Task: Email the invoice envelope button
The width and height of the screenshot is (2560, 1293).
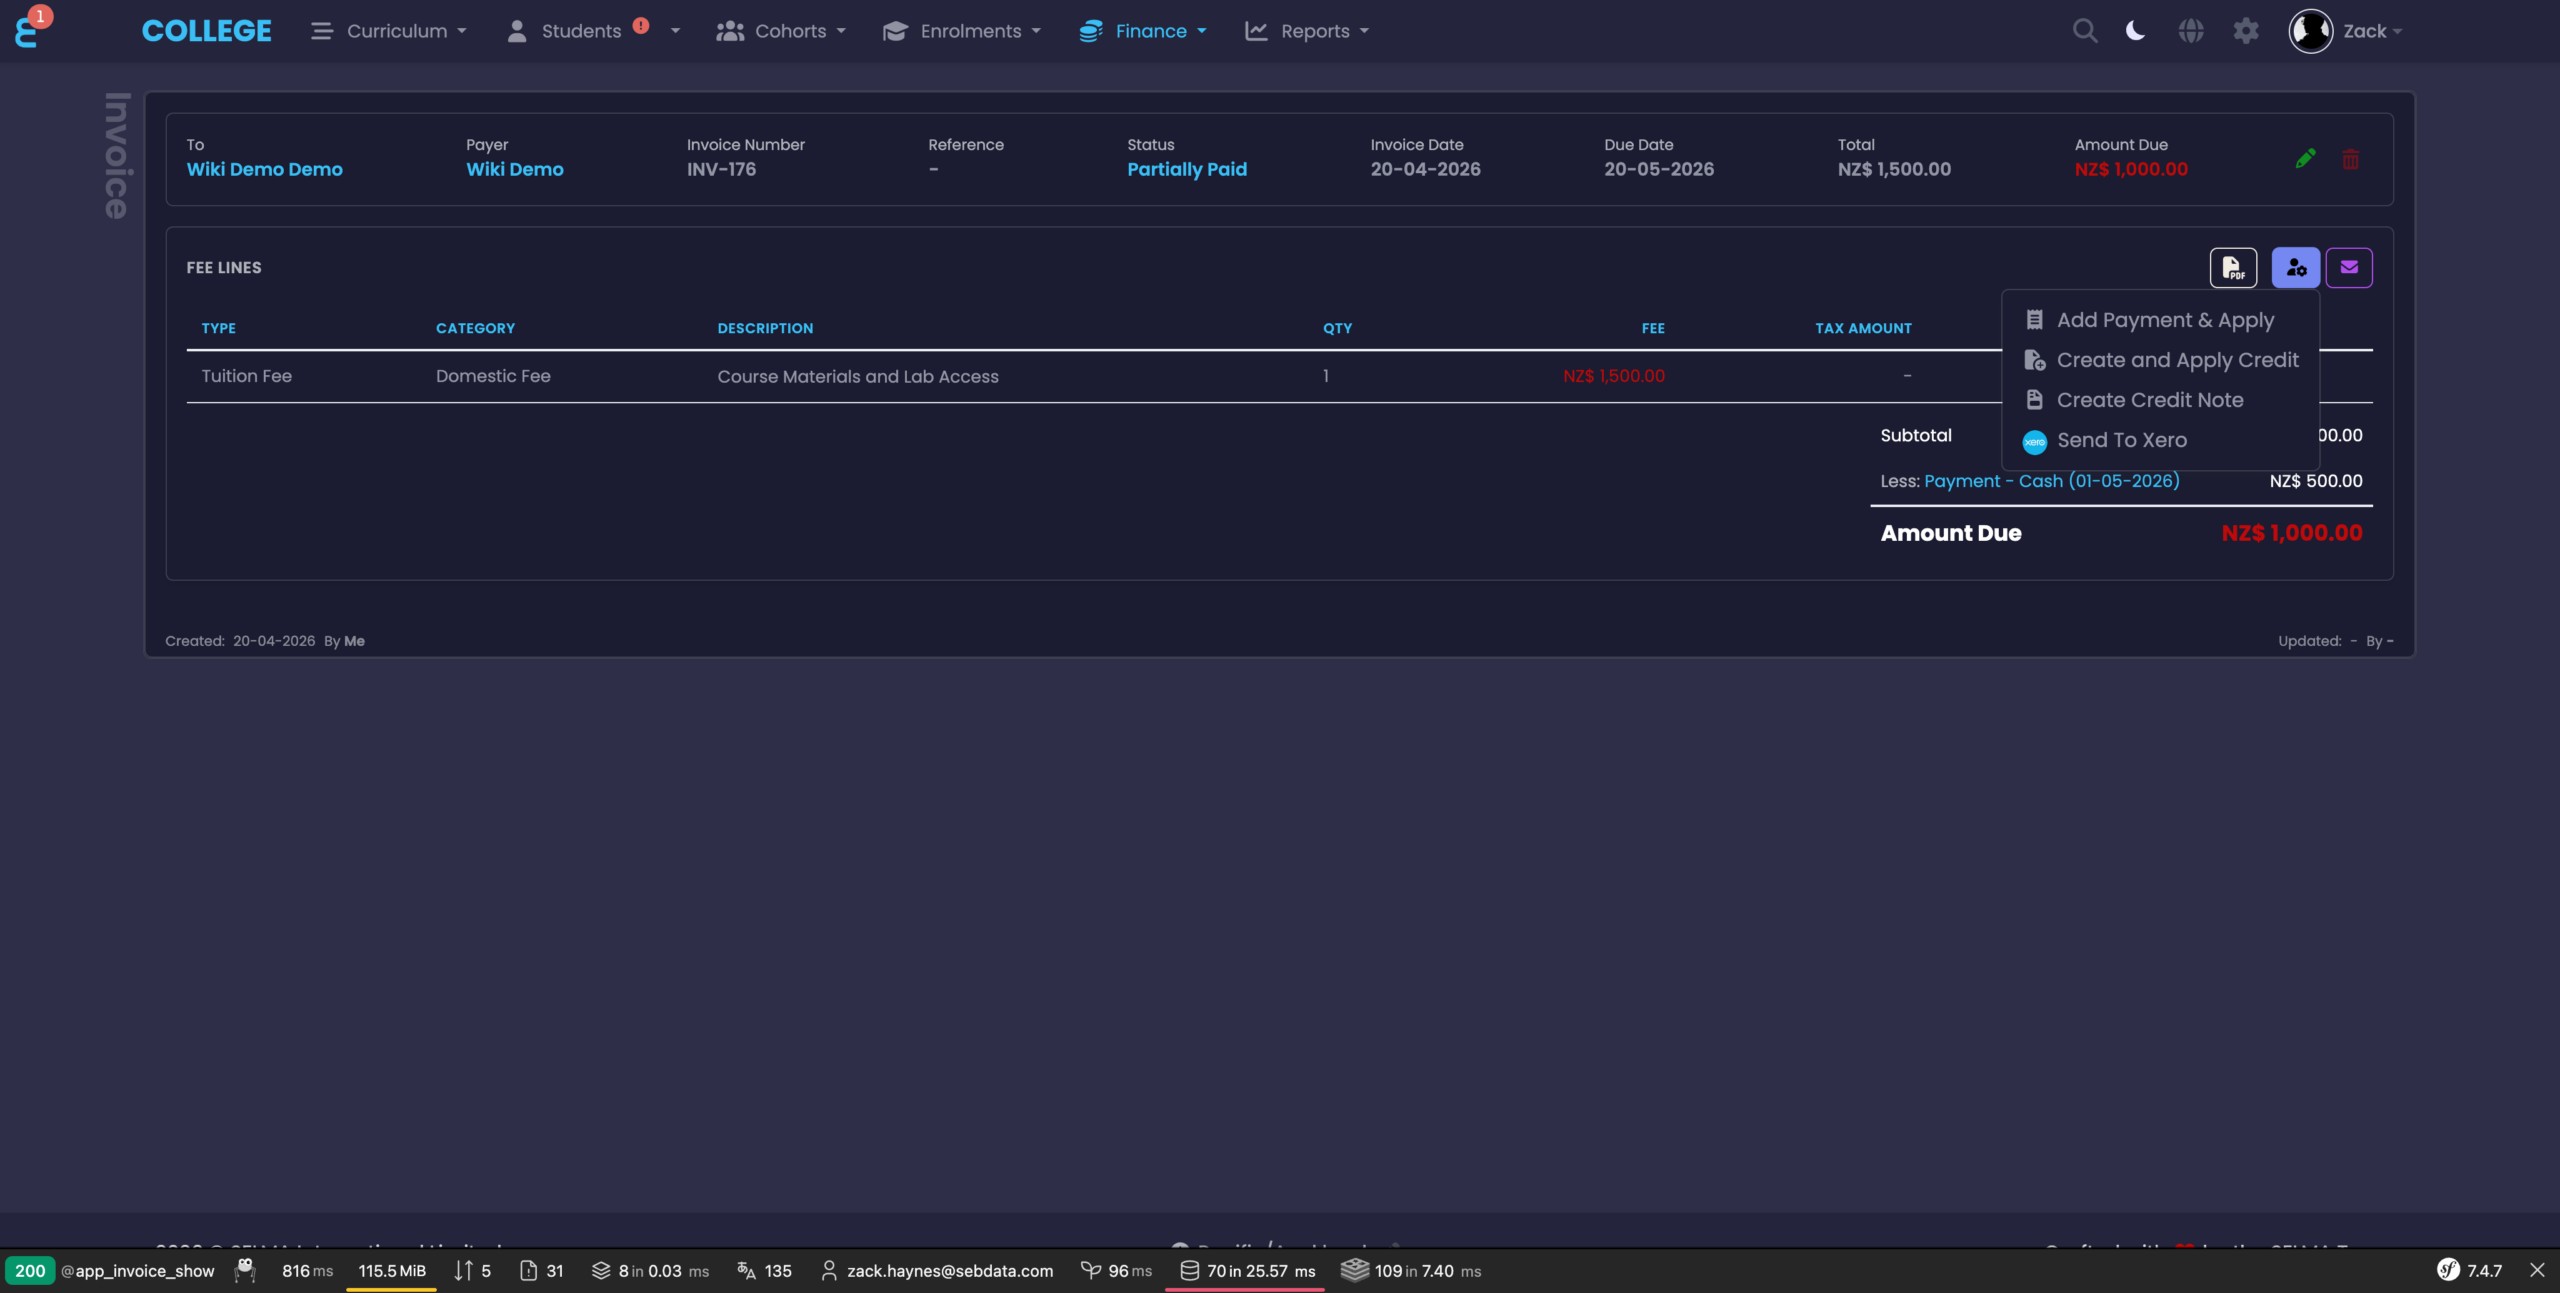Action: pyautogui.click(x=2349, y=267)
